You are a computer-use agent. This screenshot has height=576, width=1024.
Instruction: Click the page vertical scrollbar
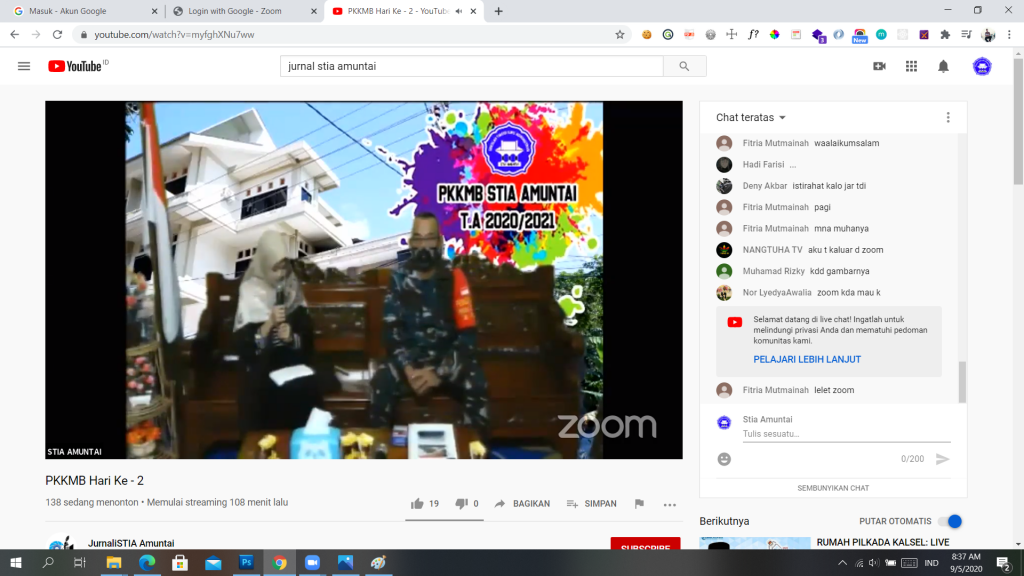(x=1018, y=121)
